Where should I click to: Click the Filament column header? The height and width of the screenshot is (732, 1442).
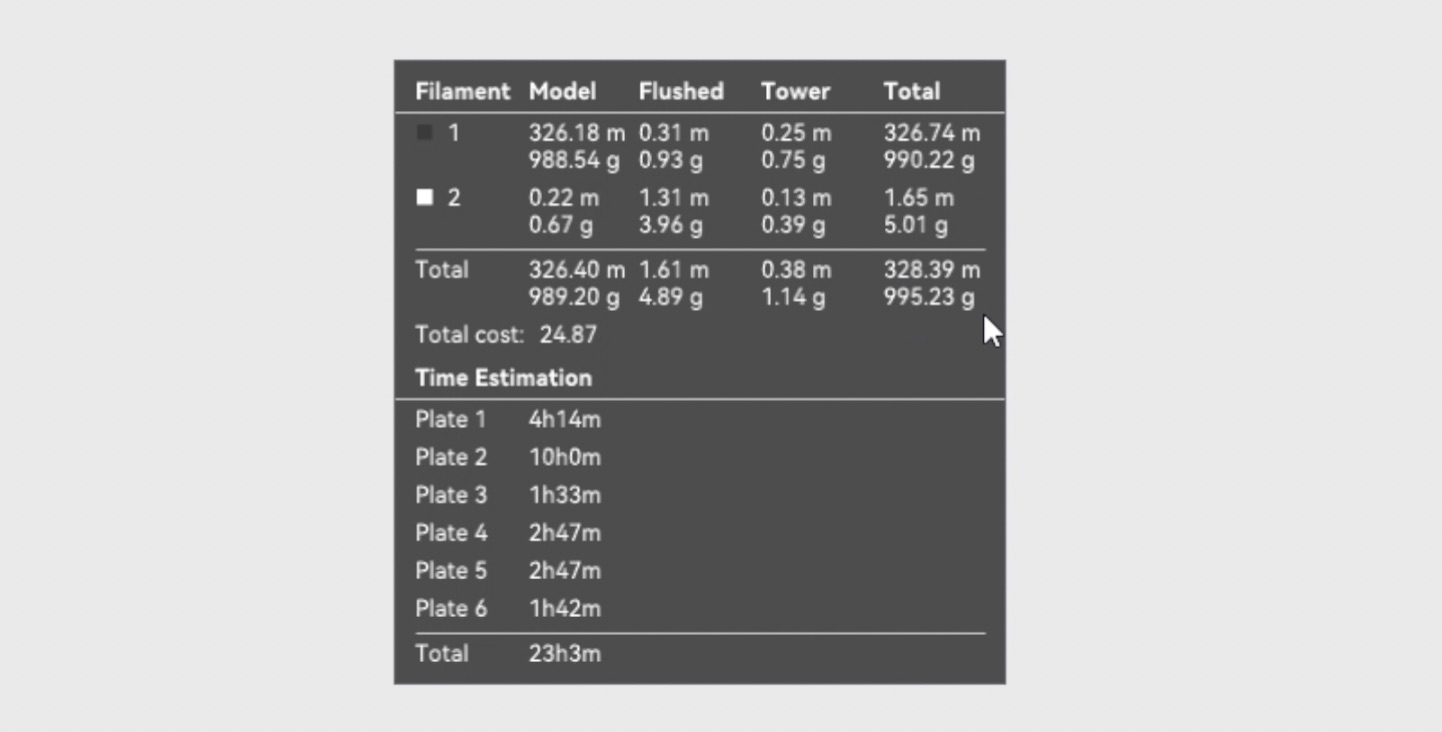pos(462,91)
